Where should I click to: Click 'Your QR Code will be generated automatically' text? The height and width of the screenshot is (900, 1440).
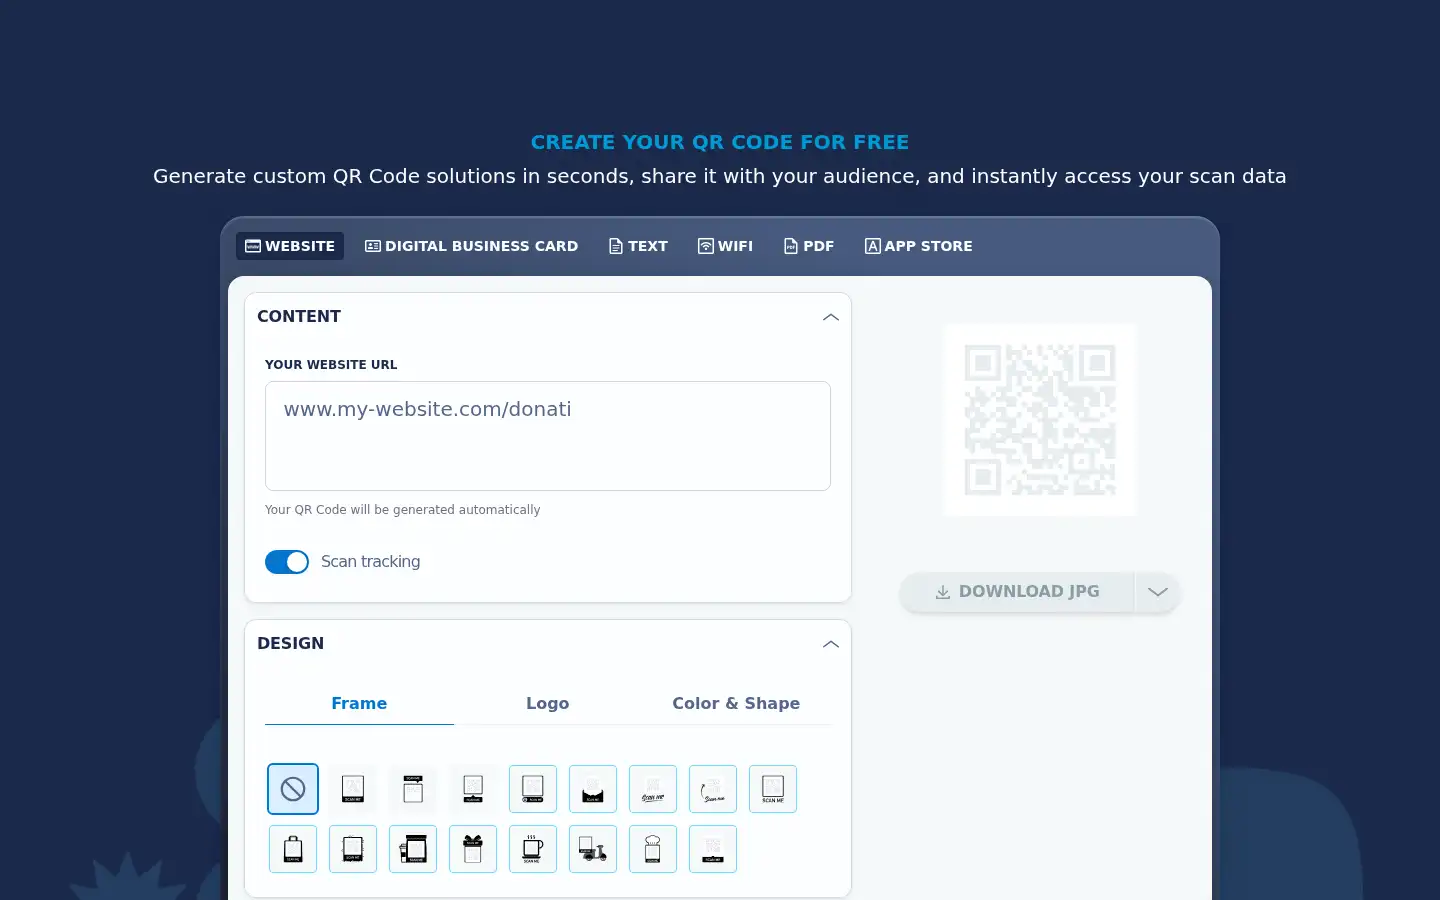point(402,510)
